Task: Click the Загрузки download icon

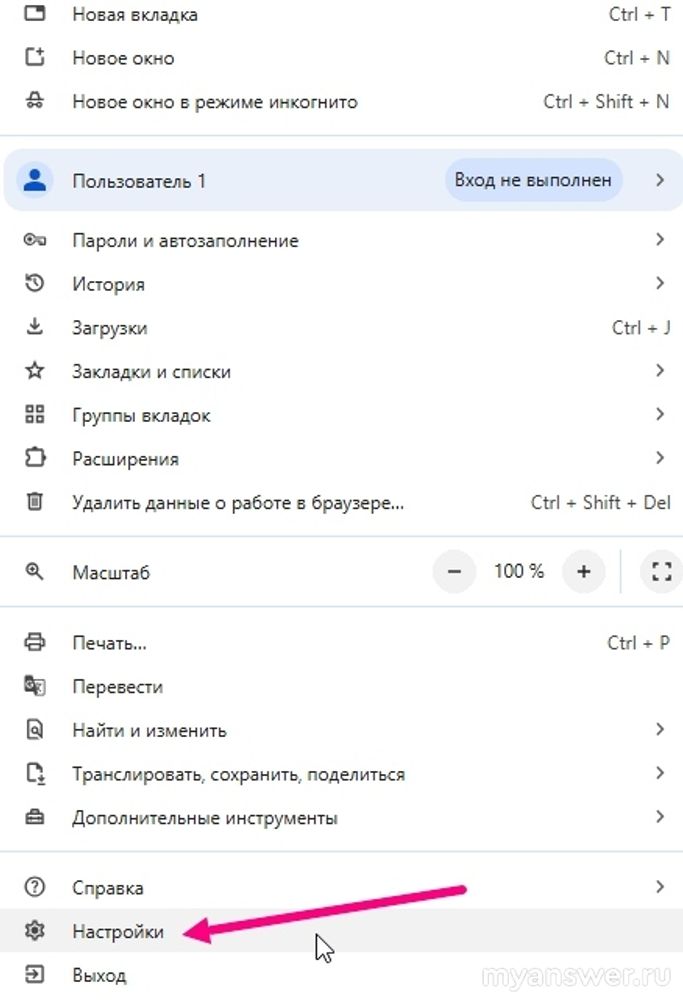Action: click(x=35, y=328)
